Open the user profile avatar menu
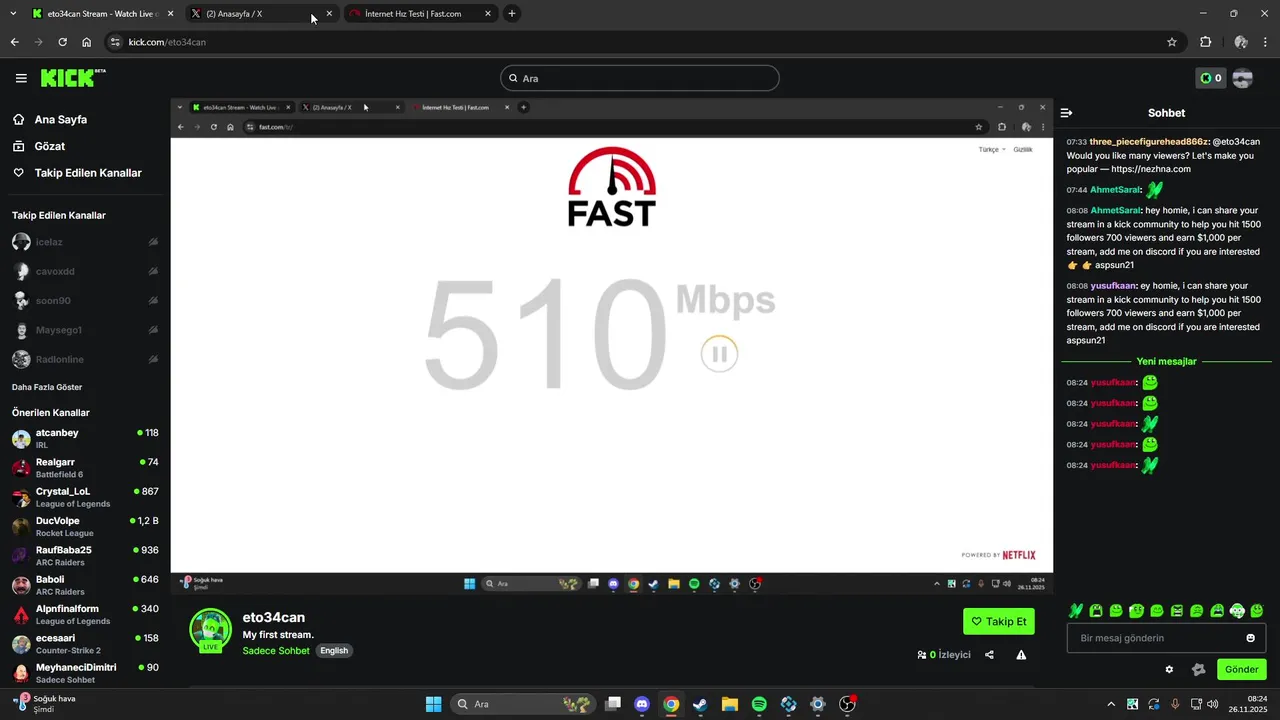 point(1243,78)
